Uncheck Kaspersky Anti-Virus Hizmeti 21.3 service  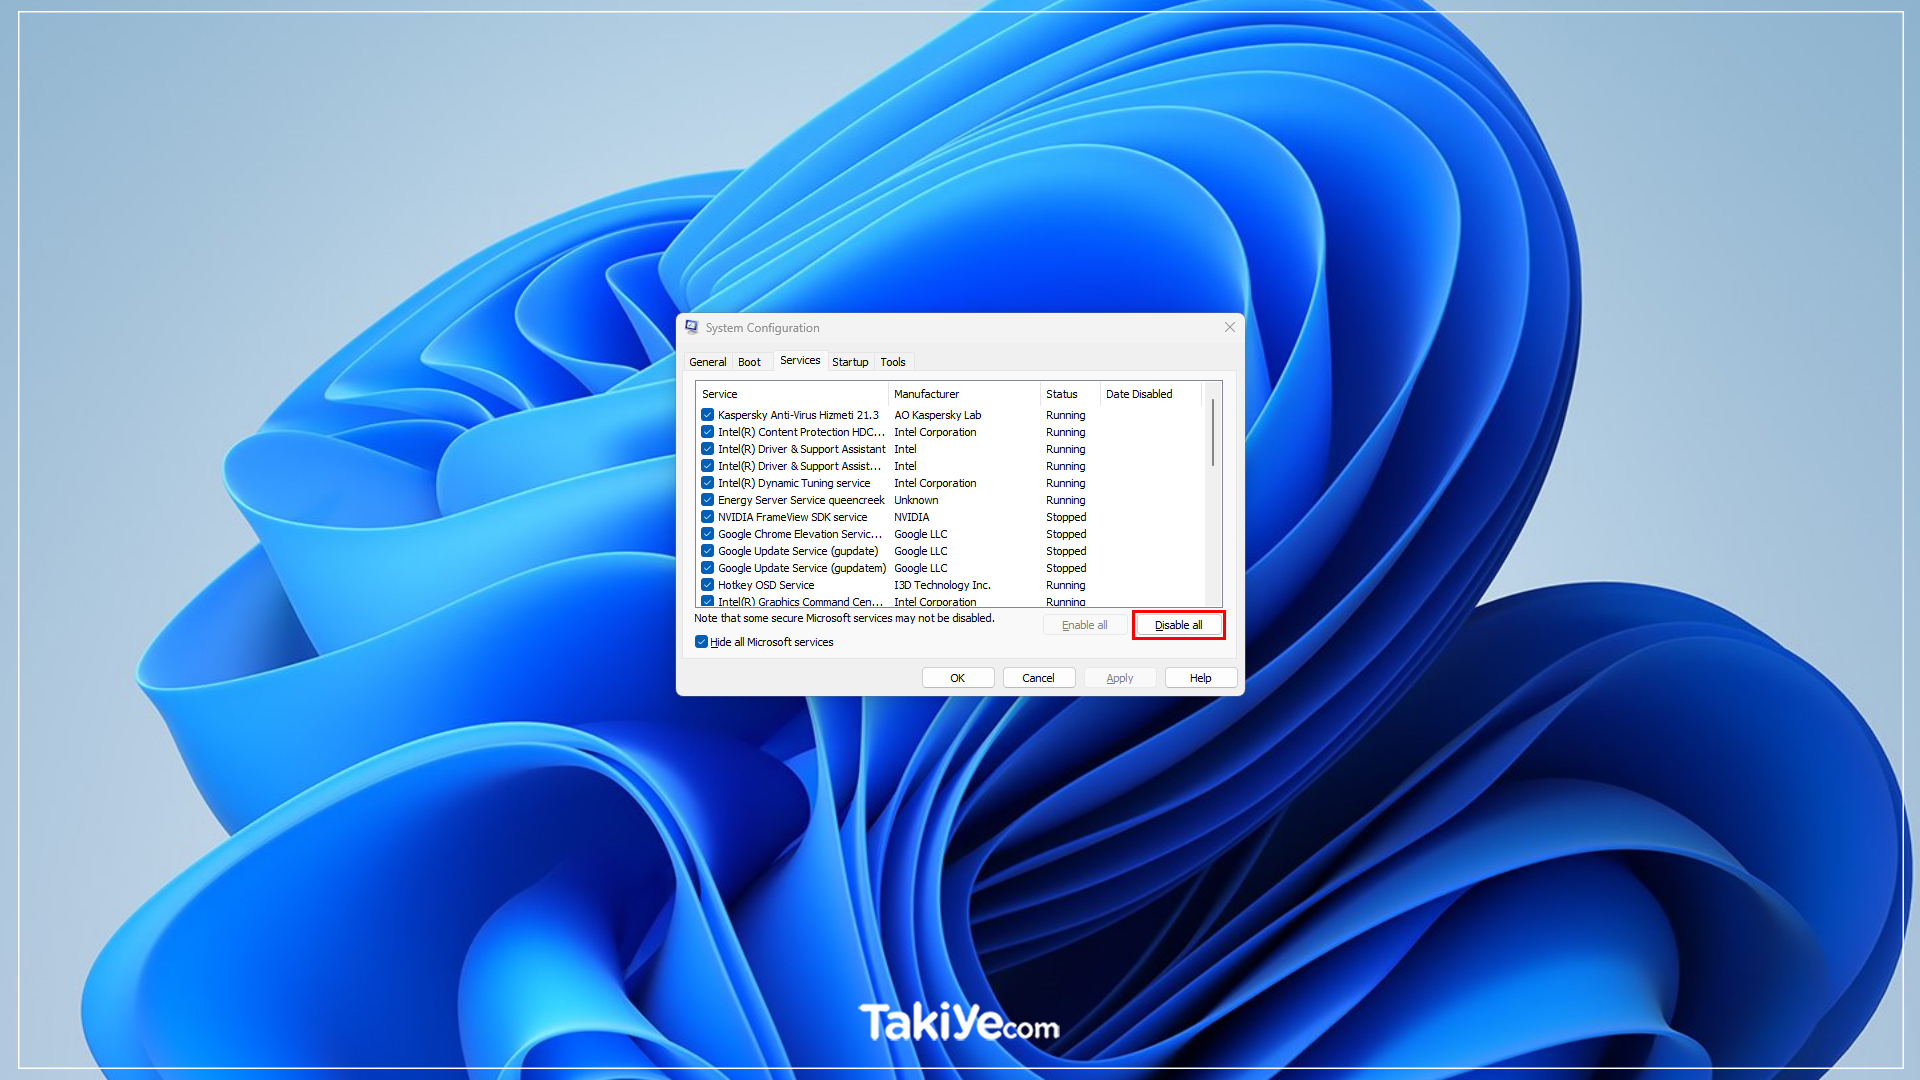pyautogui.click(x=707, y=415)
